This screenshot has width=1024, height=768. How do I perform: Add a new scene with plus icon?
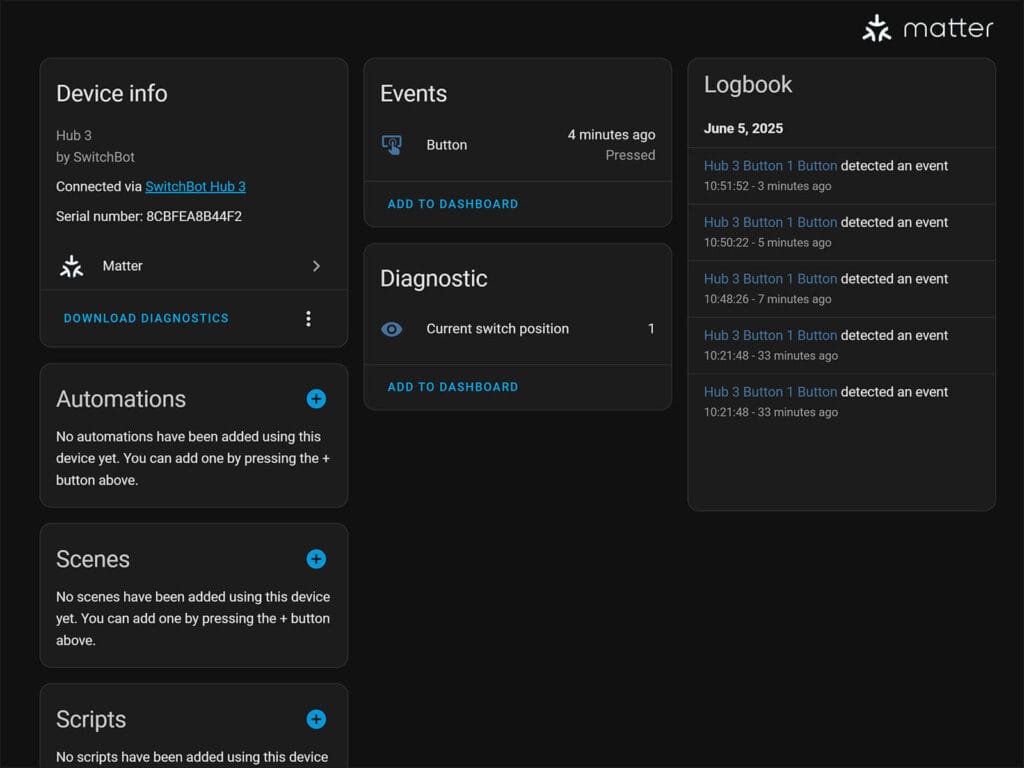(316, 559)
